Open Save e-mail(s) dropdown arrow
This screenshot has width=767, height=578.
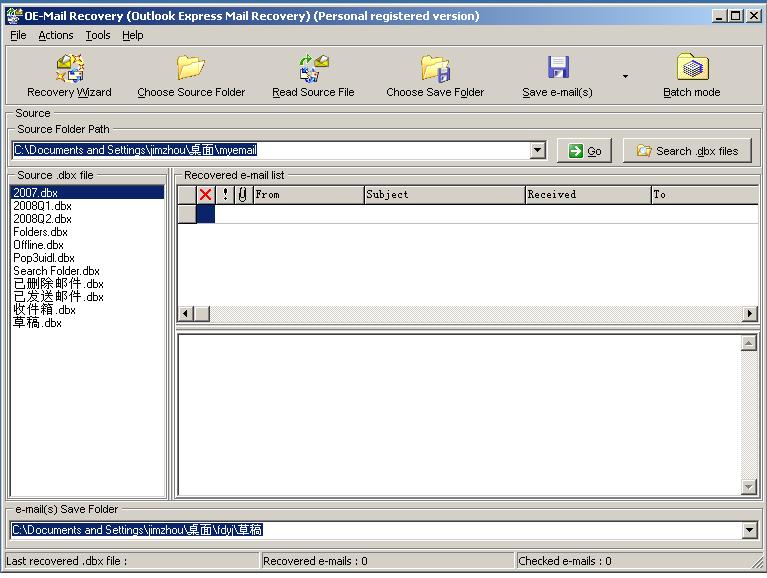(626, 76)
